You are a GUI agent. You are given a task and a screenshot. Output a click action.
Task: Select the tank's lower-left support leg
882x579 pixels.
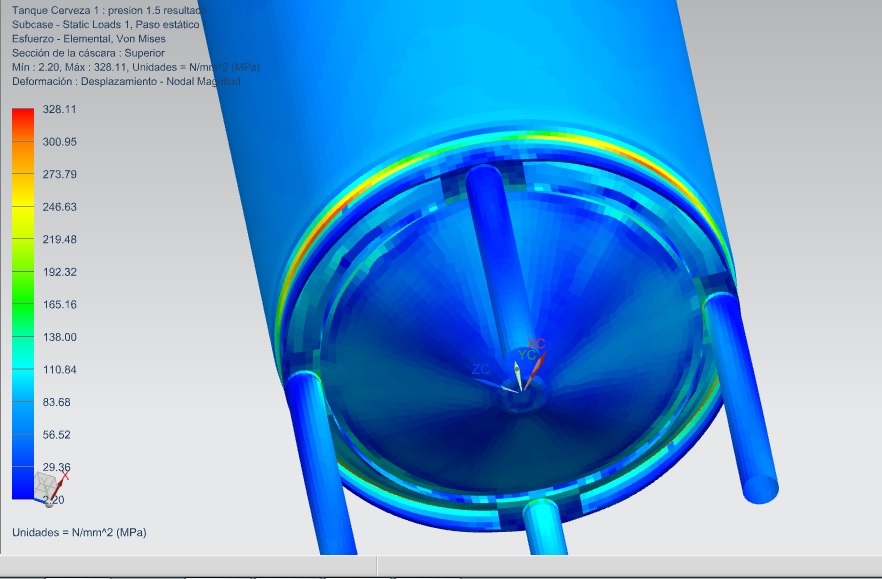(320, 460)
